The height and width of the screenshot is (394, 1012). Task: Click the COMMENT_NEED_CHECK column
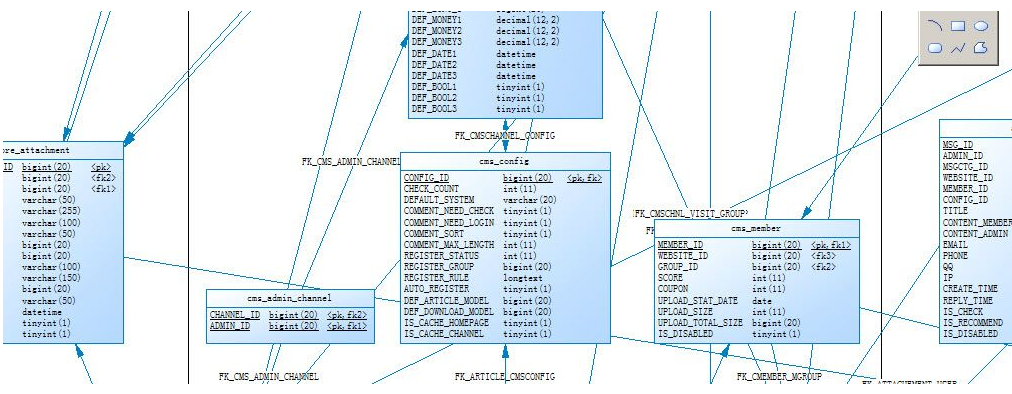click(x=449, y=211)
